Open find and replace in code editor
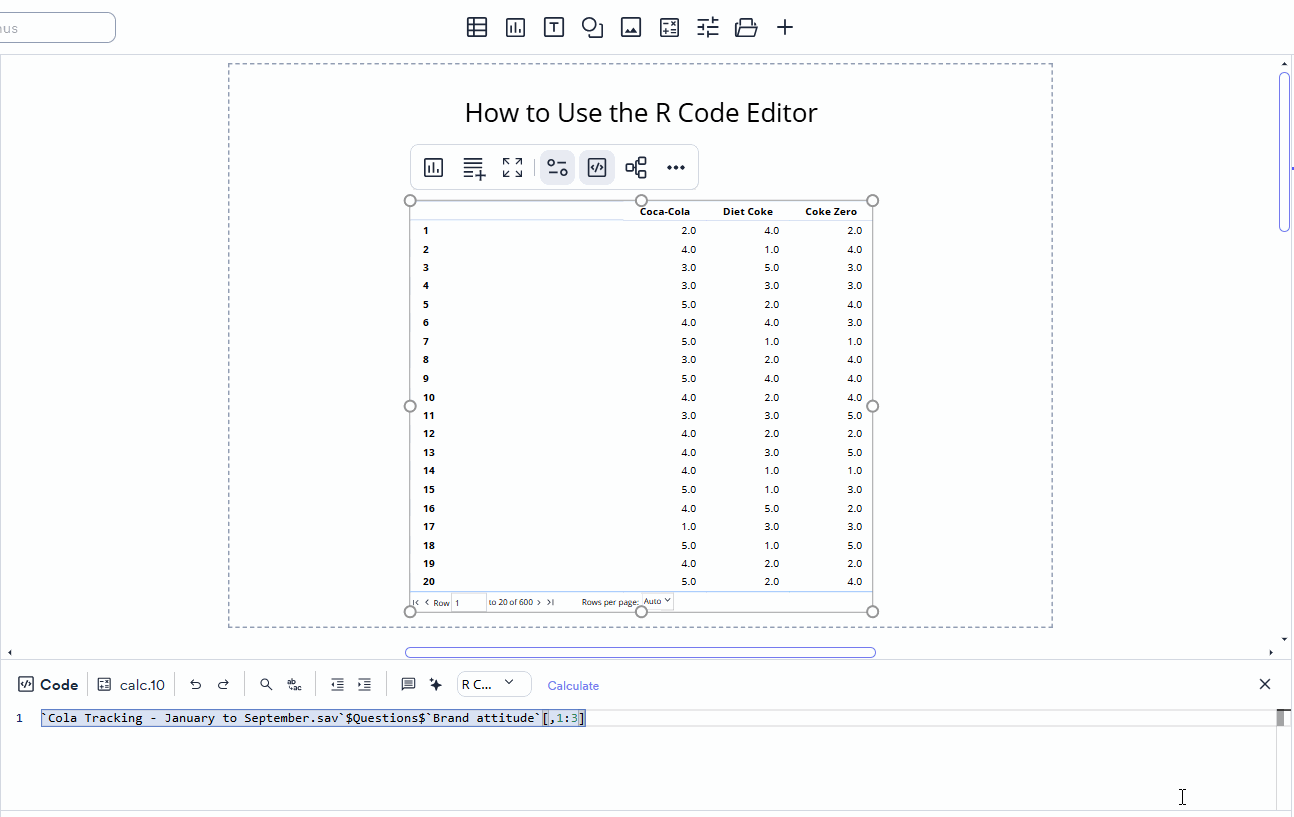The width and height of the screenshot is (1294, 817). [x=294, y=685]
